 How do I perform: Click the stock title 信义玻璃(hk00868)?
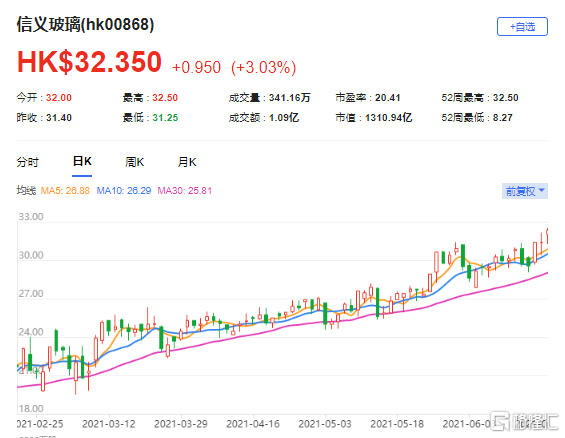click(x=85, y=24)
